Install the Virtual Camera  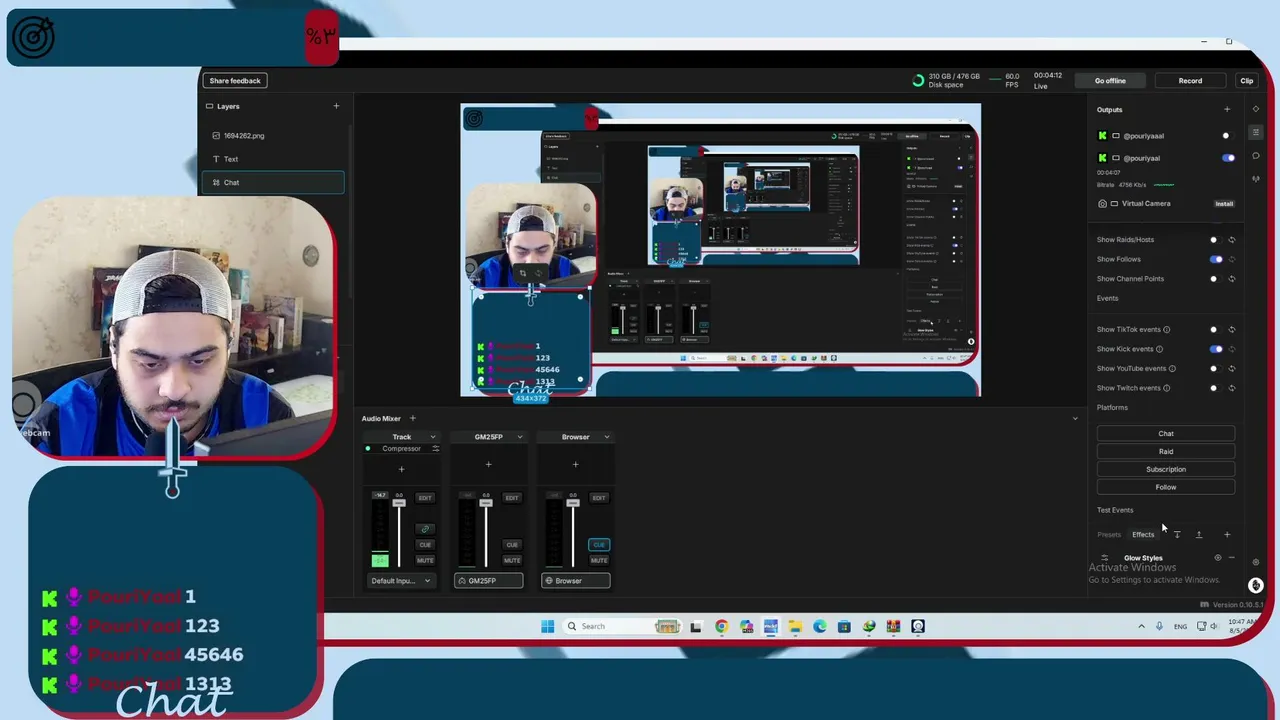(x=1224, y=204)
